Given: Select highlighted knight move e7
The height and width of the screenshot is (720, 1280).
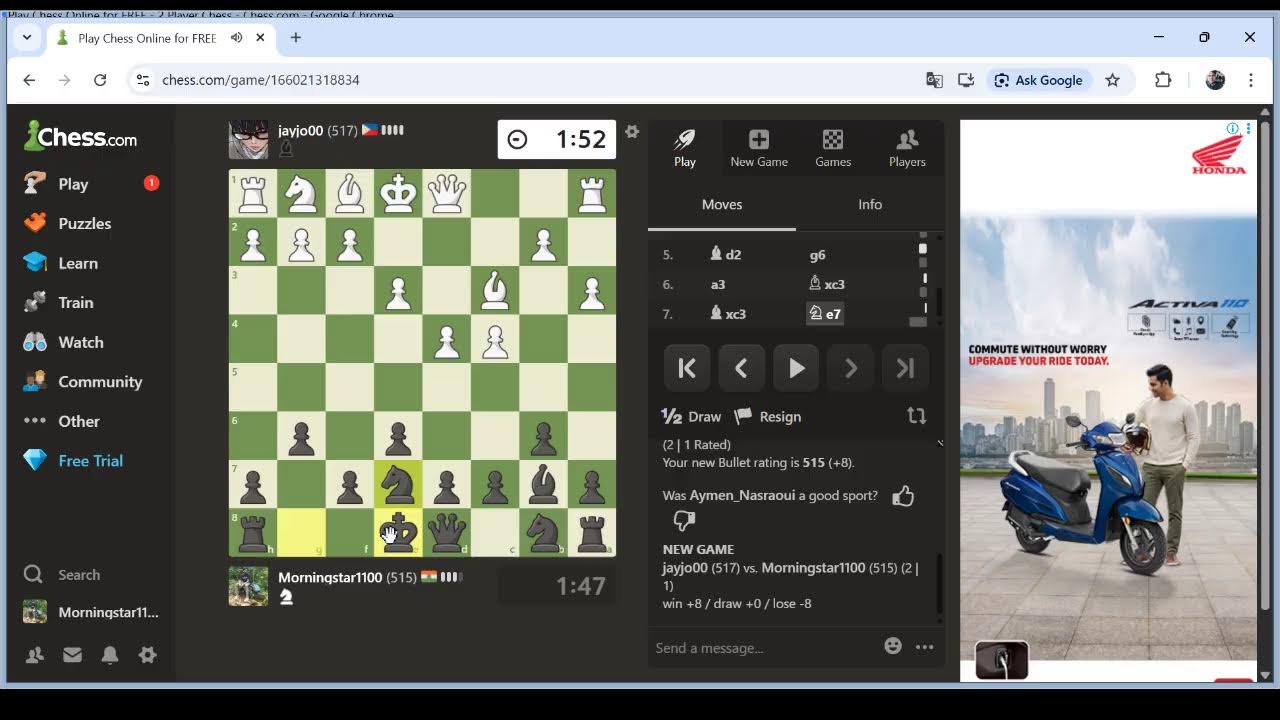Looking at the screenshot, I should pos(825,314).
